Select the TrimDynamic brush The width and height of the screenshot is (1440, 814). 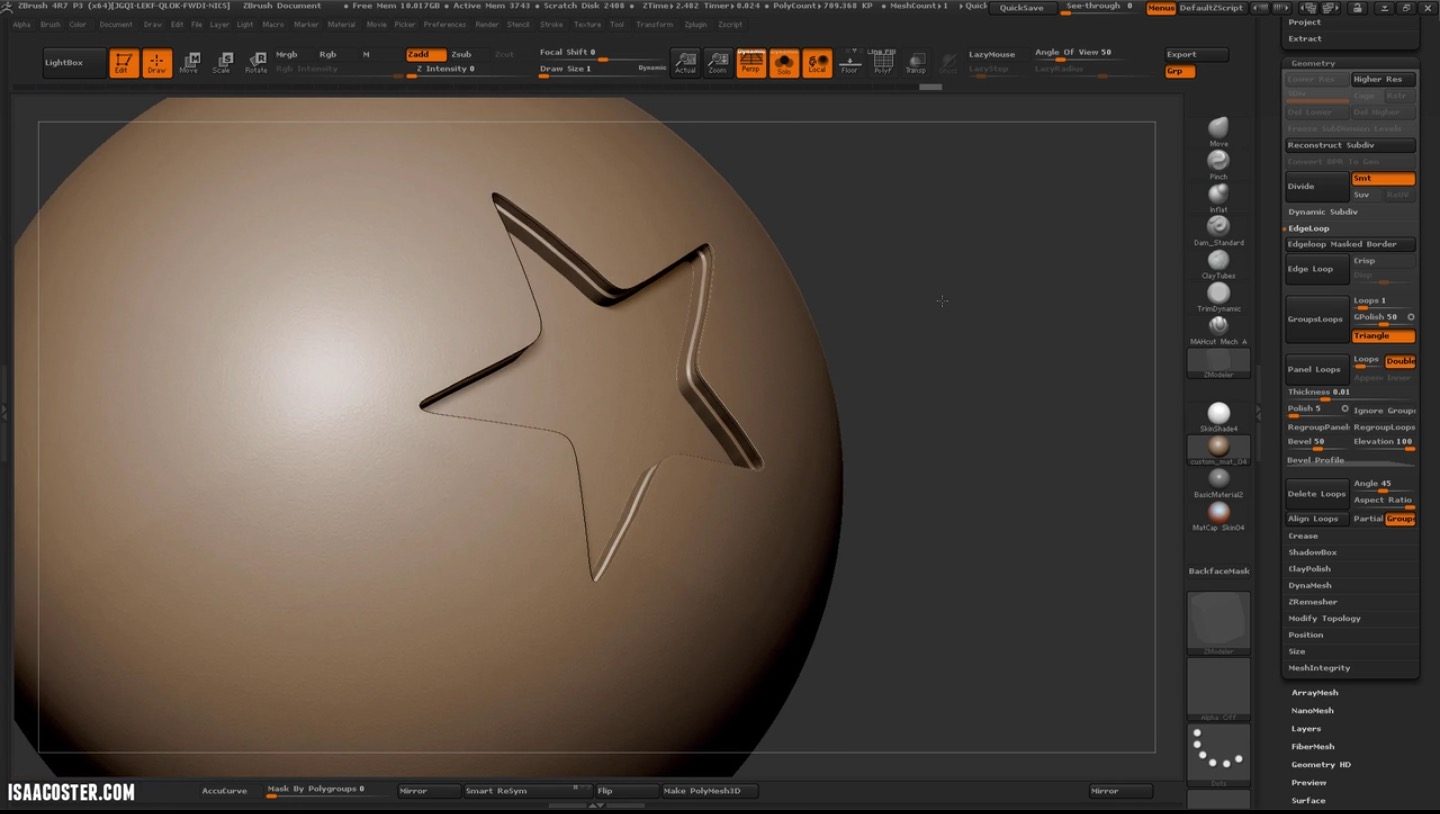click(x=1218, y=296)
